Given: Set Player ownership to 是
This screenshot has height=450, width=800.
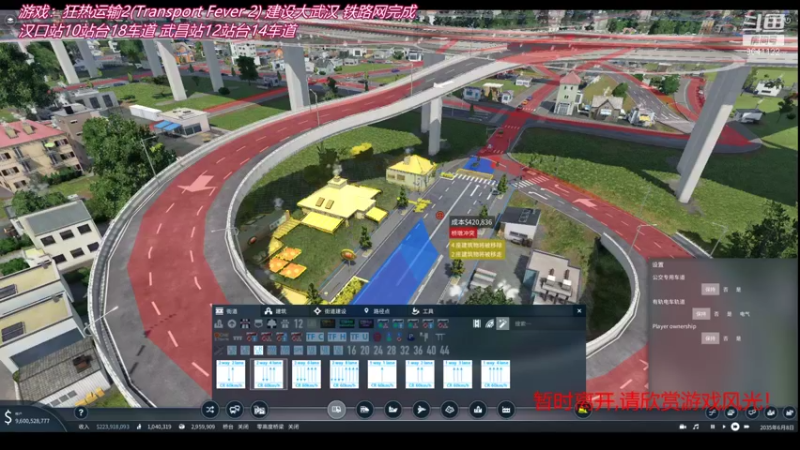Looking at the screenshot, I should click(x=738, y=338).
